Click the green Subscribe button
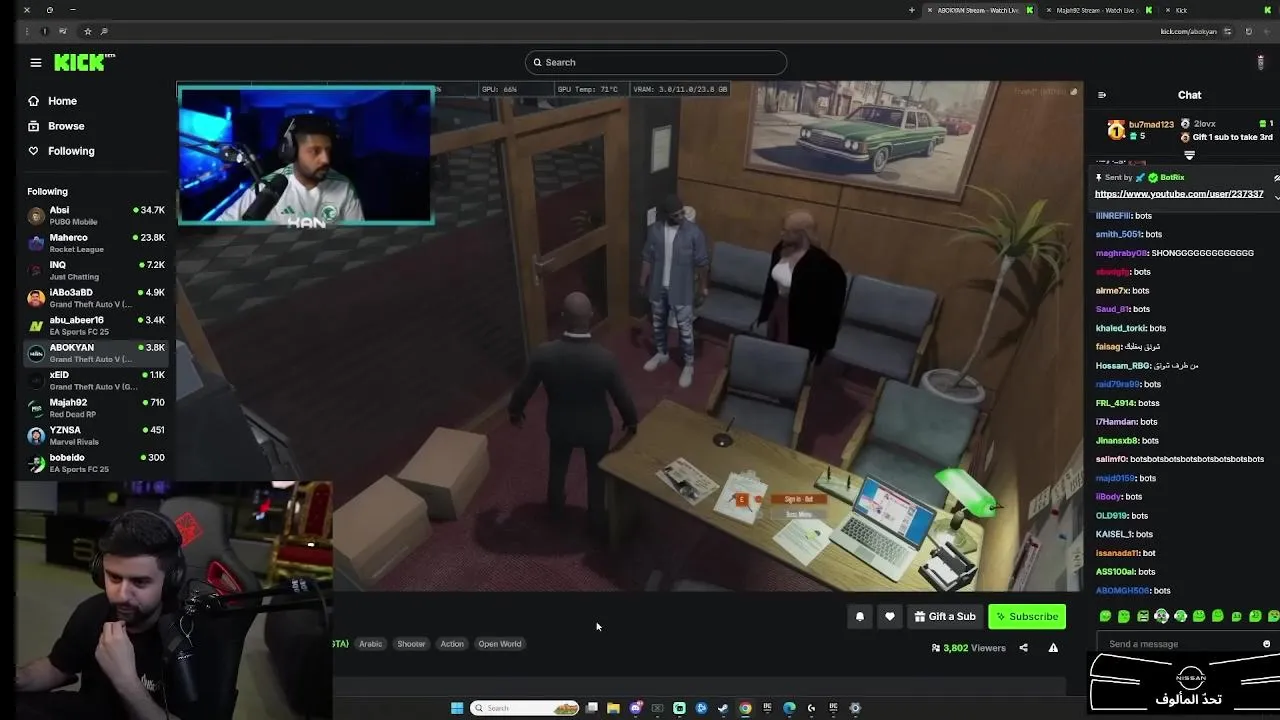 (x=1027, y=617)
